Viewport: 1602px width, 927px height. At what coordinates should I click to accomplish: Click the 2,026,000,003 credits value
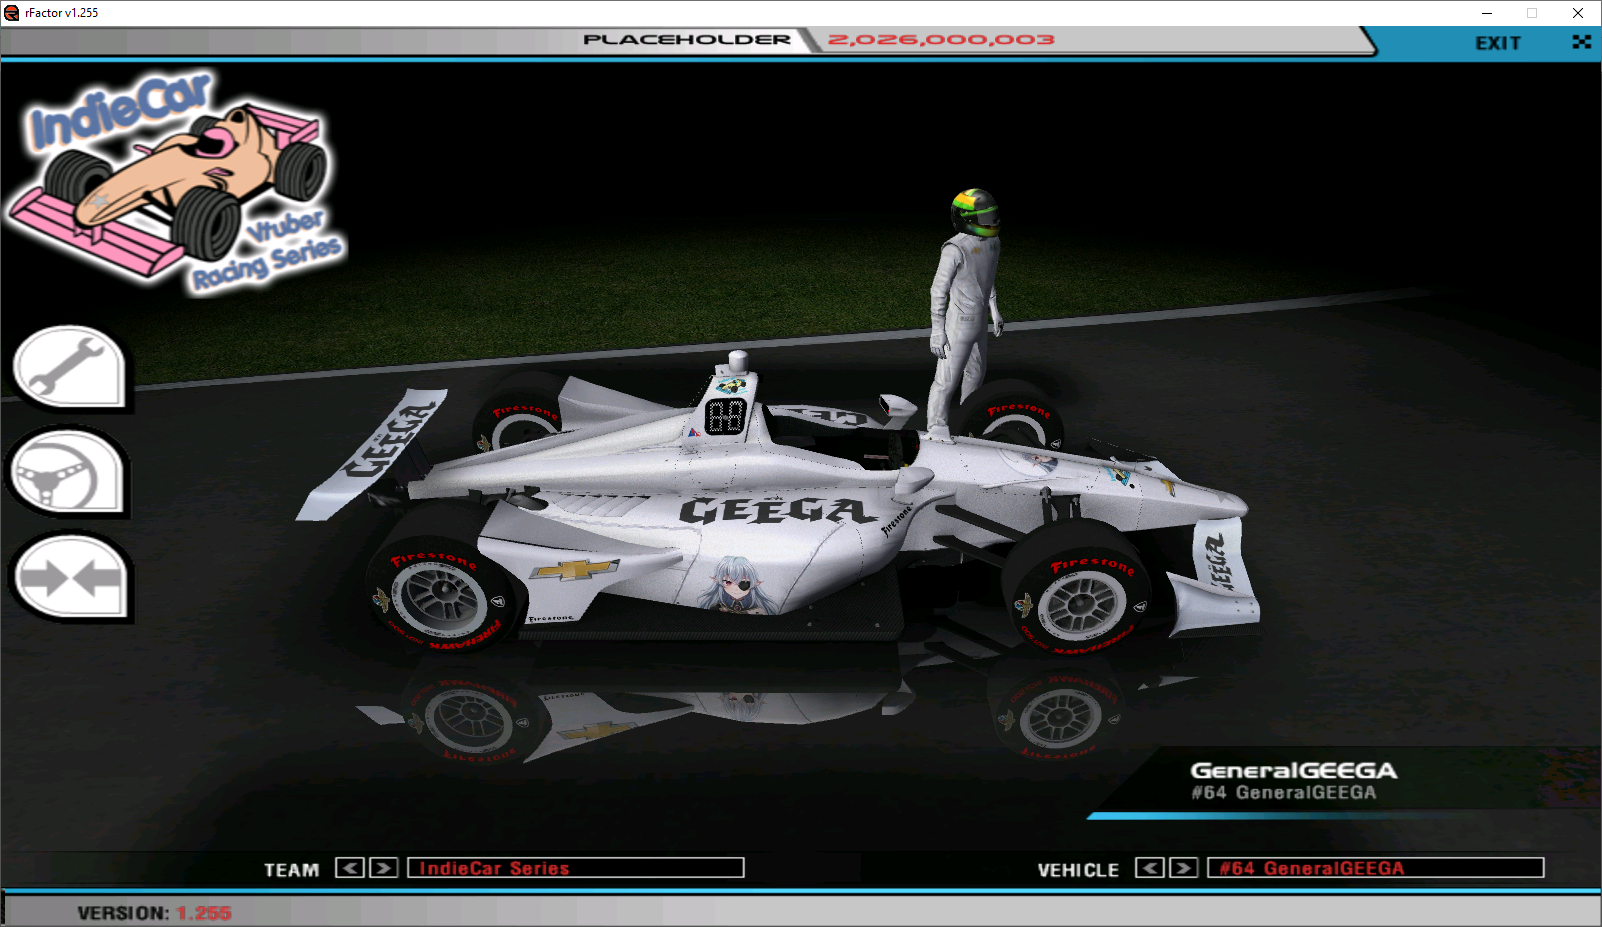[x=941, y=40]
